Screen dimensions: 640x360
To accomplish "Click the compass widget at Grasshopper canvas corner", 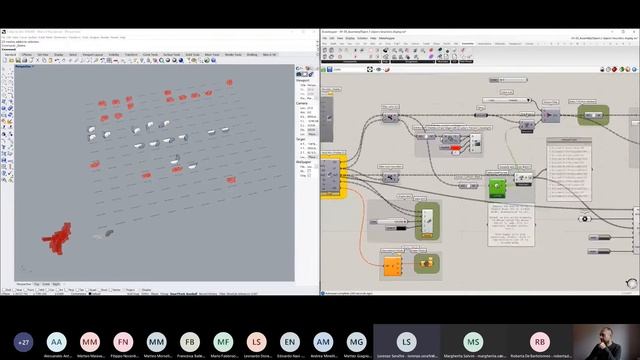I will click(632, 283).
